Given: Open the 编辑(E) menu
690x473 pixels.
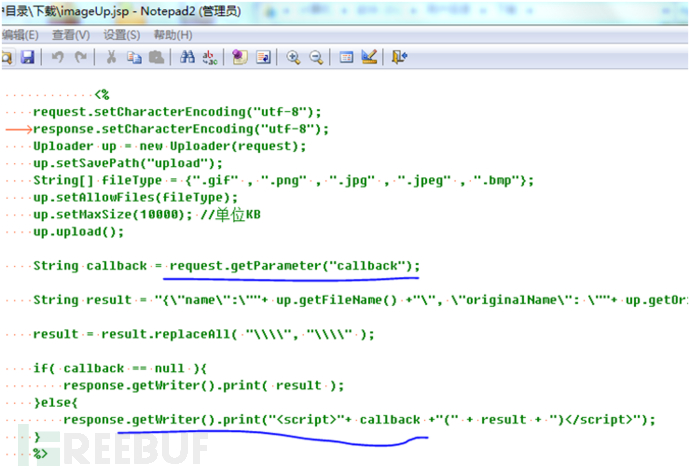Looking at the screenshot, I should [x=20, y=35].
